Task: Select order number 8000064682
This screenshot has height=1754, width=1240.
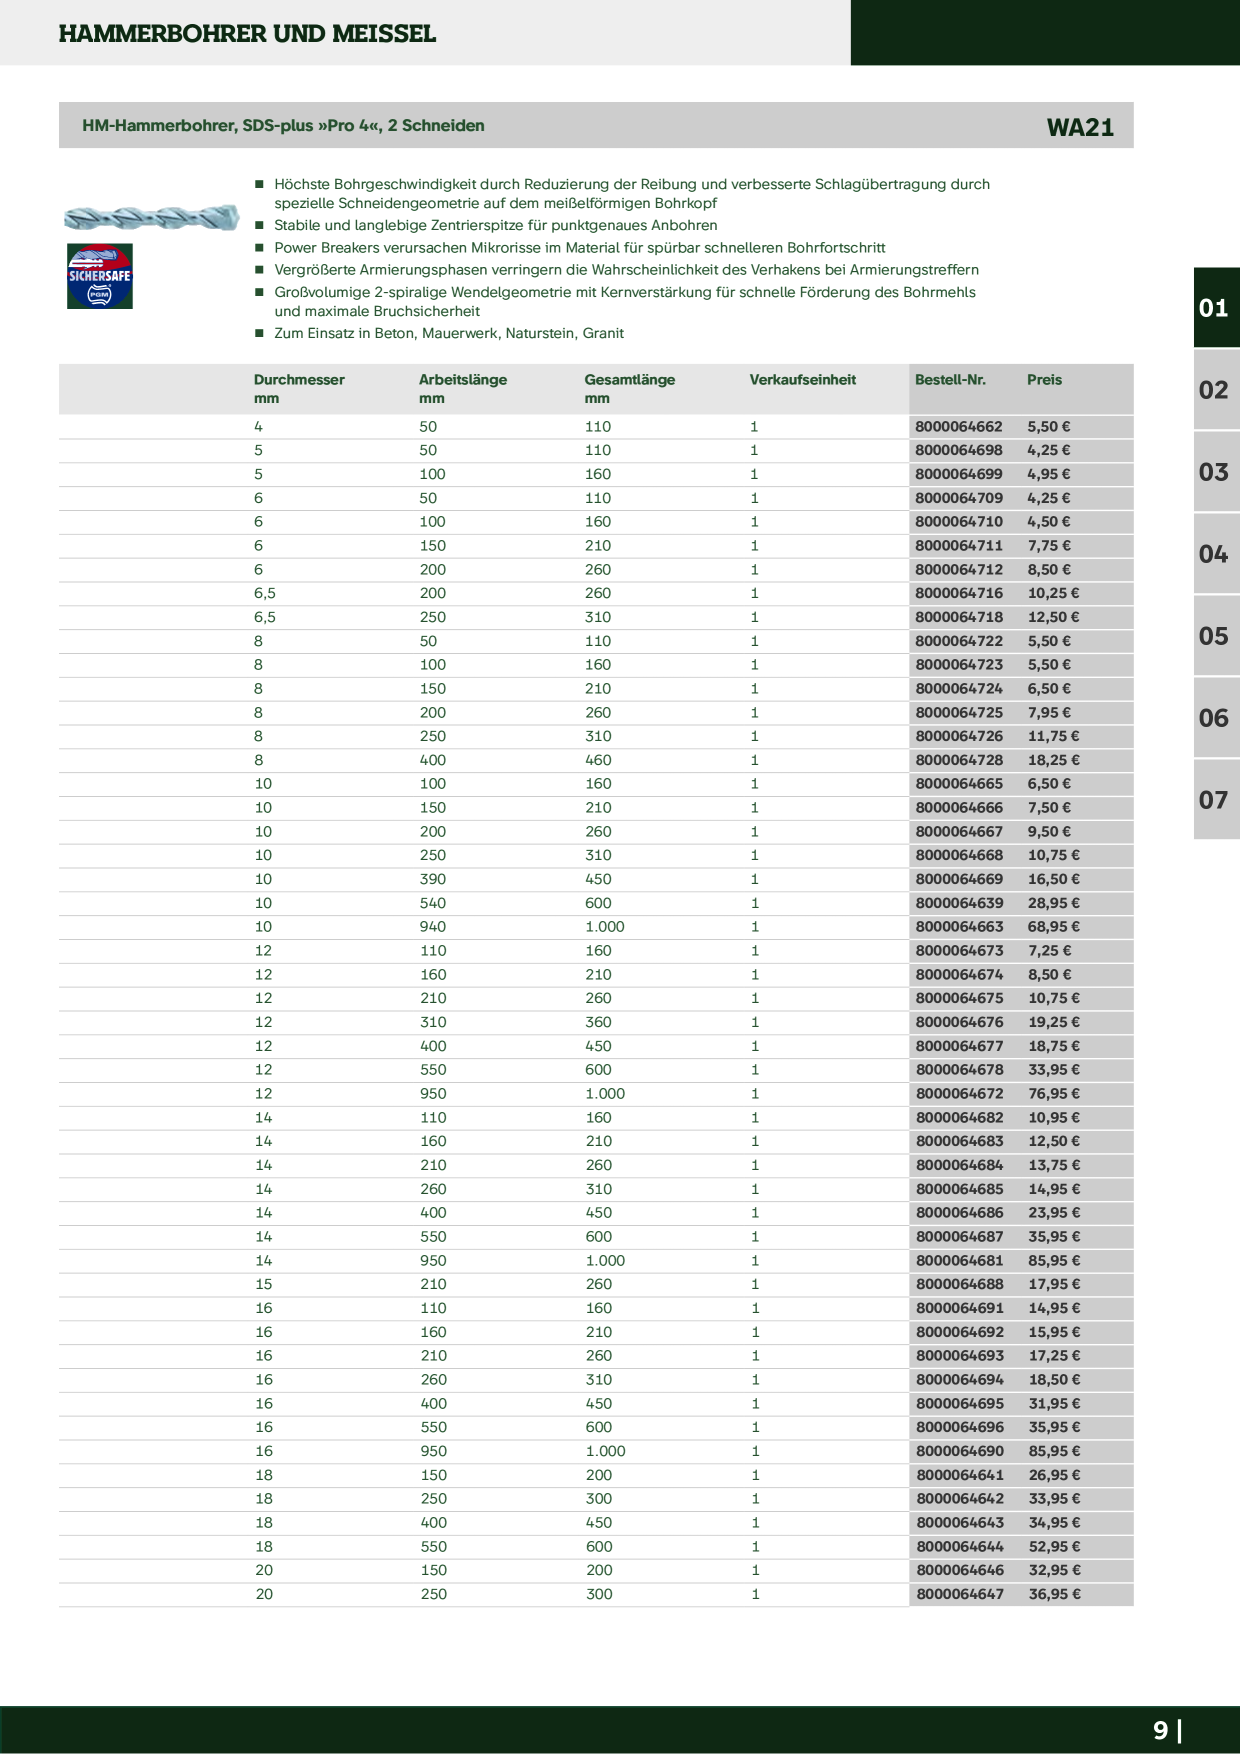Action: pos(959,1118)
